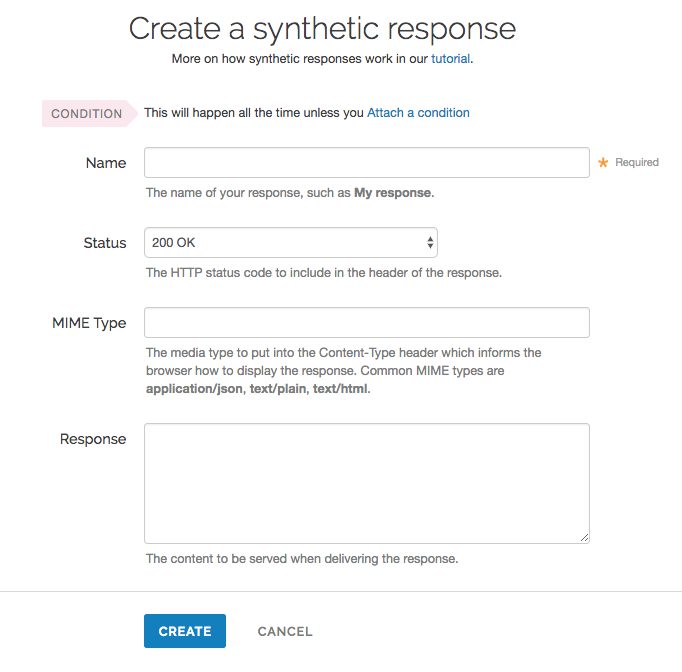Click the MIME Type label

89,323
